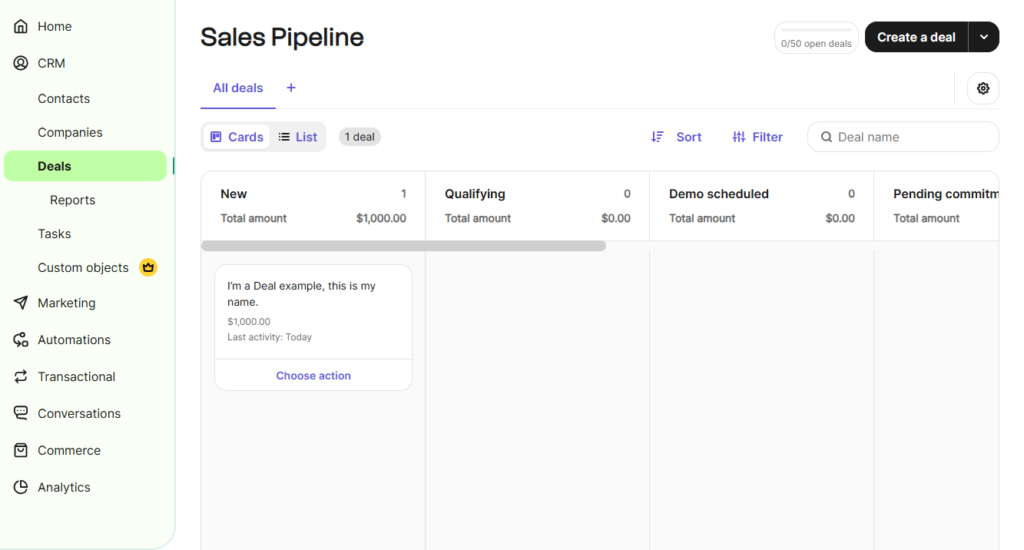Click Choose action on deal card
Screen dimensions: 1024x550
[313, 376]
